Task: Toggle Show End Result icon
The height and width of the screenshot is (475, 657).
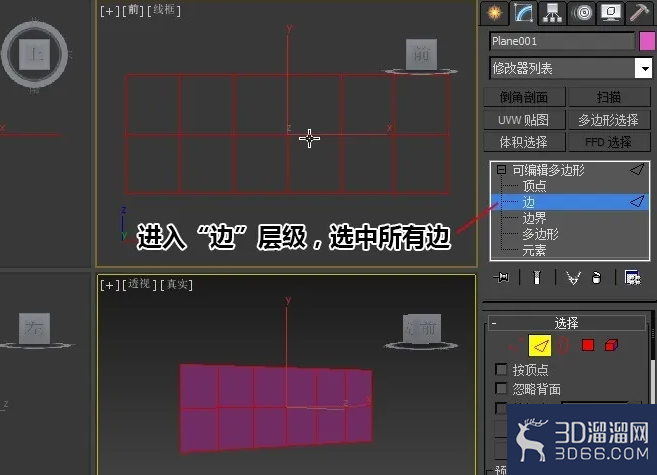Action: coord(537,277)
